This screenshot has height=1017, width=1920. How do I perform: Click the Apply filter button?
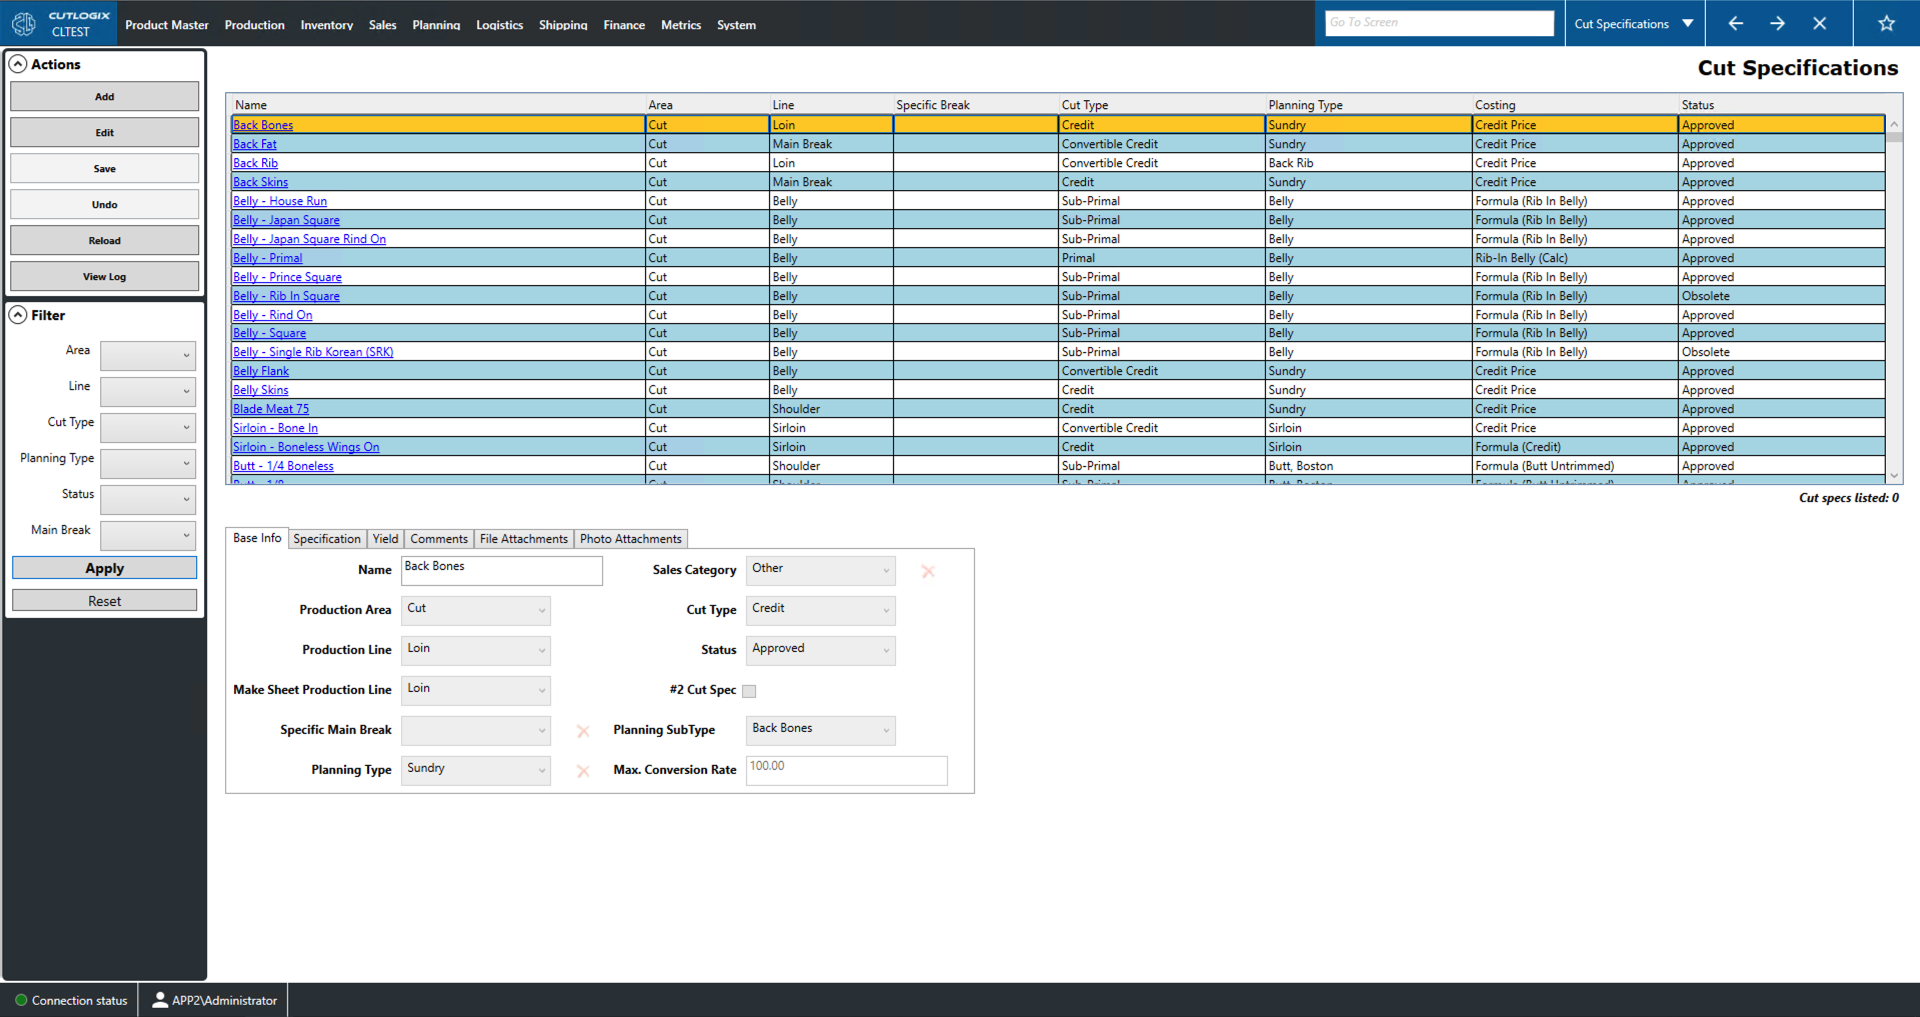point(104,567)
